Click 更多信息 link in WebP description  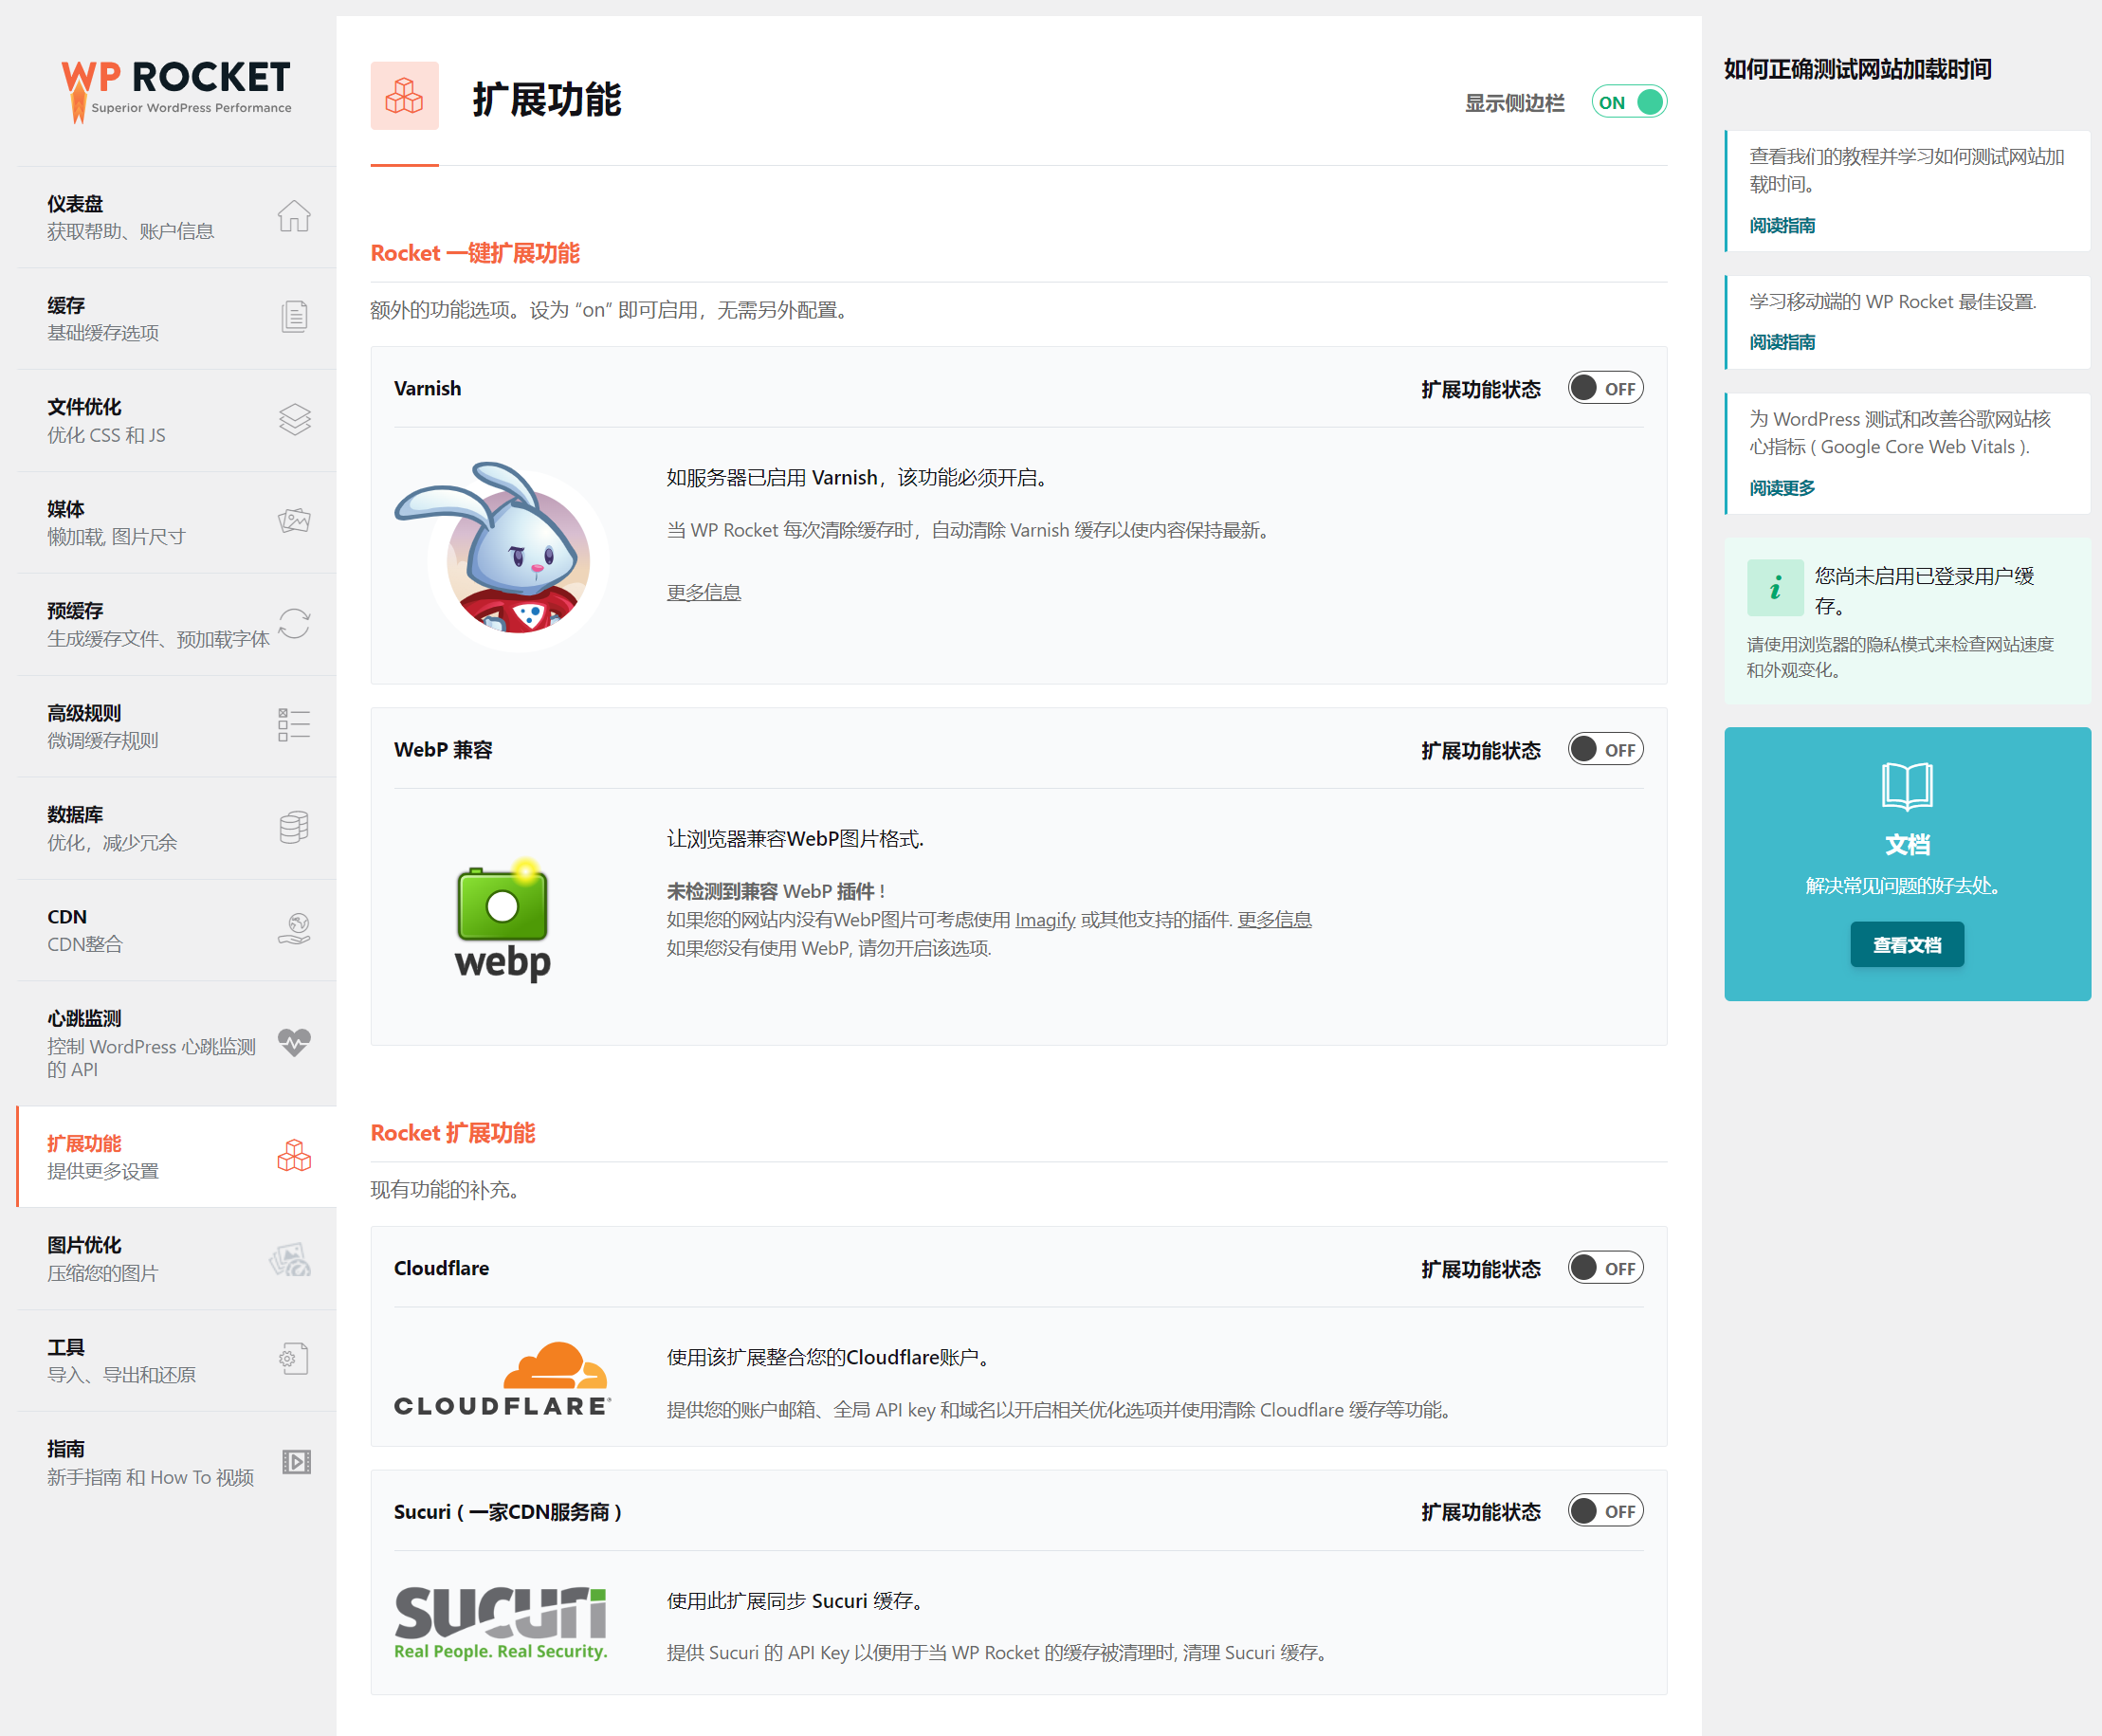(1275, 919)
